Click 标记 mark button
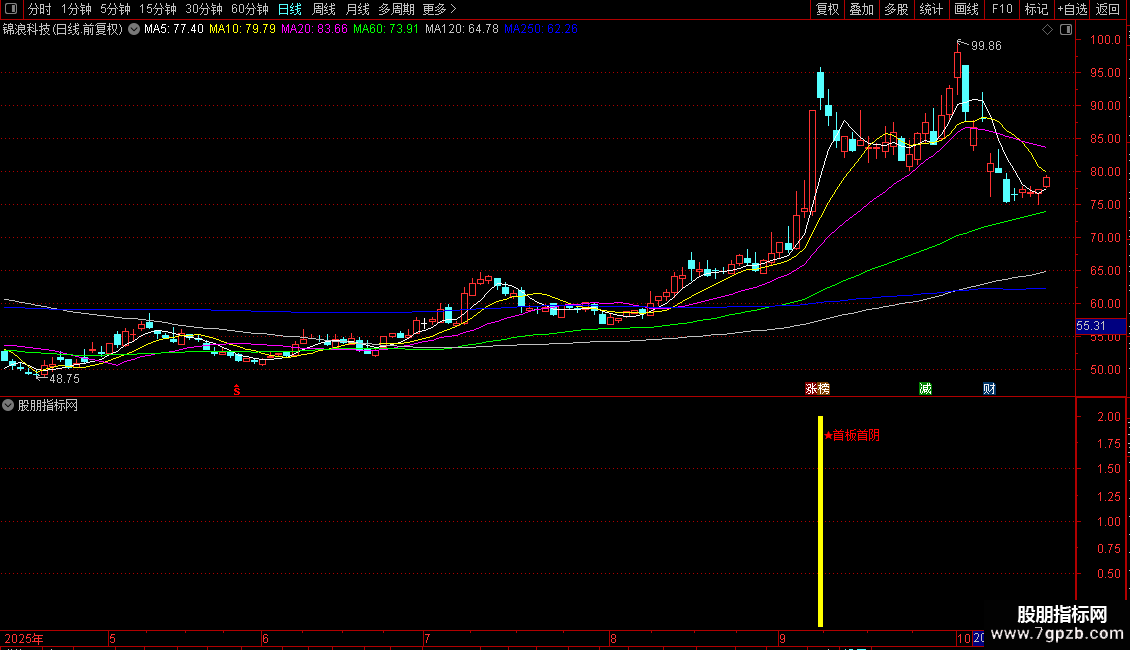Screen dimensions: 1130x650 point(1036,9)
